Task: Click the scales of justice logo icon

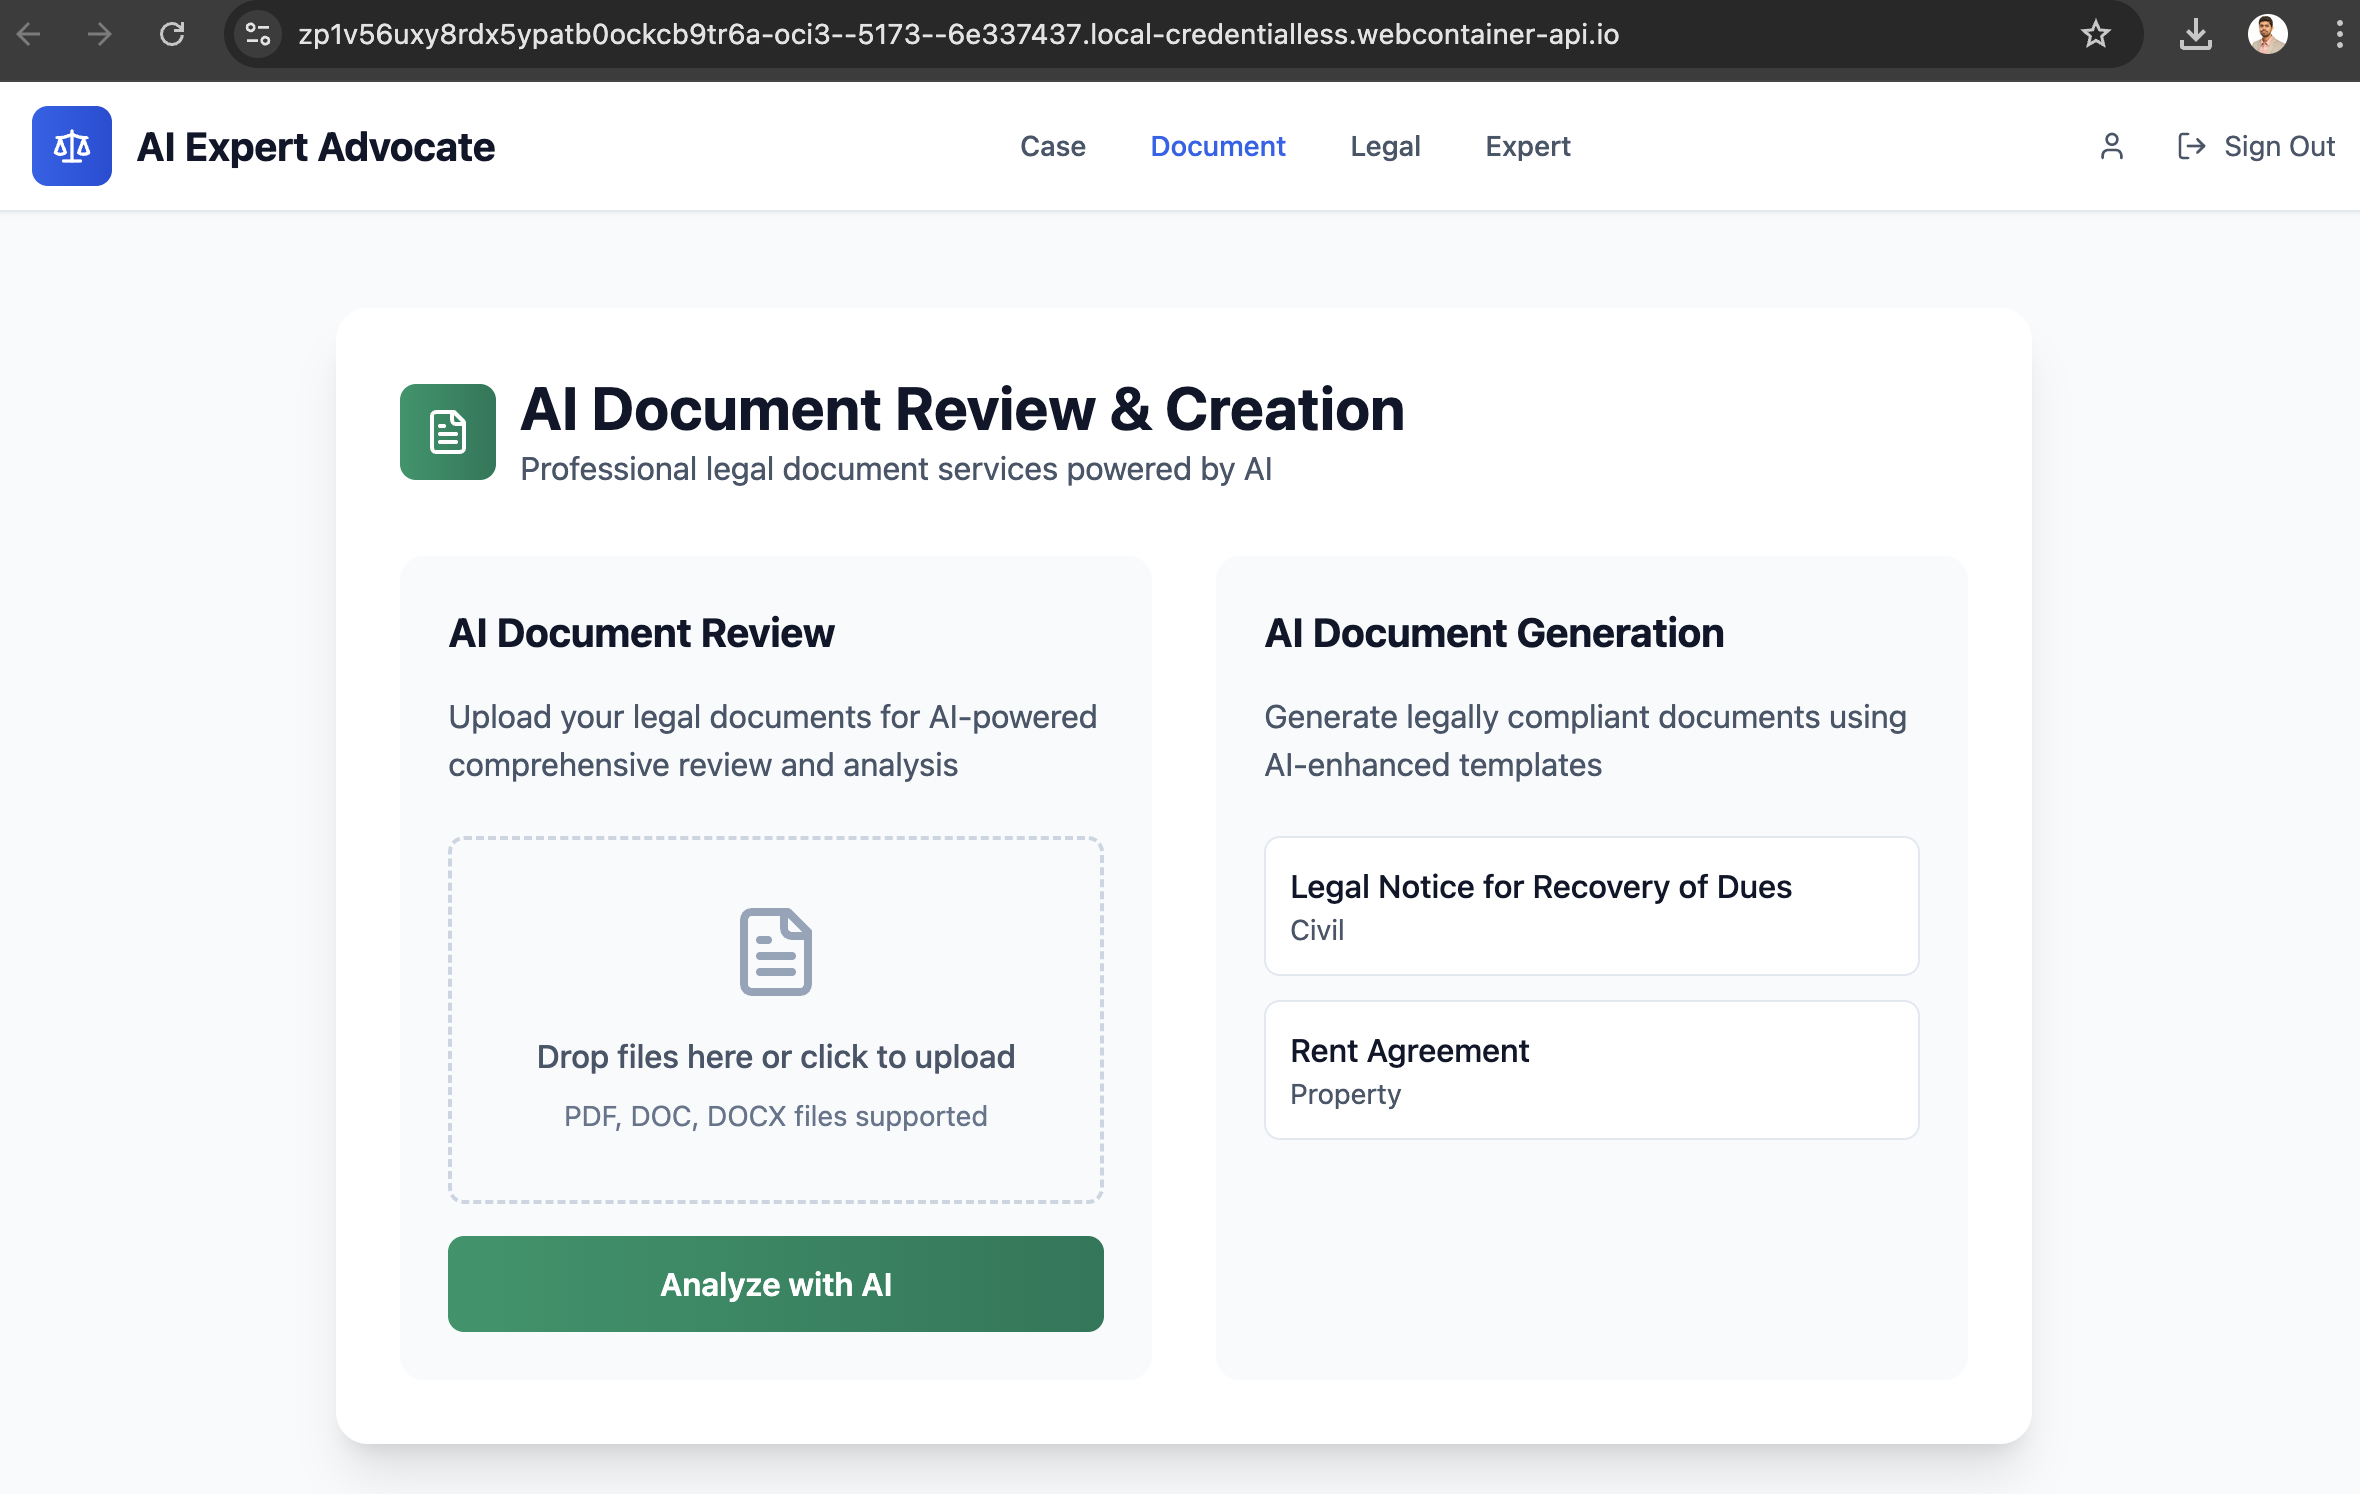Action: [71, 146]
